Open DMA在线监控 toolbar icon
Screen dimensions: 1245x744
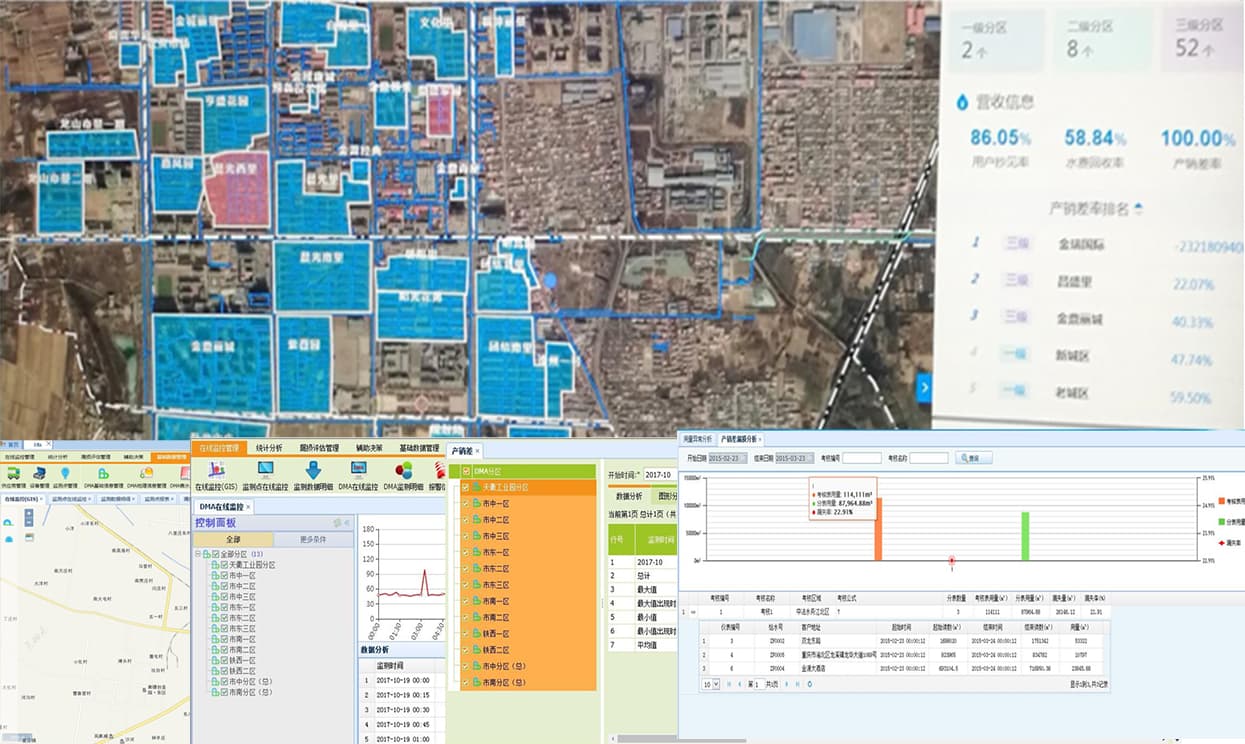(358, 469)
